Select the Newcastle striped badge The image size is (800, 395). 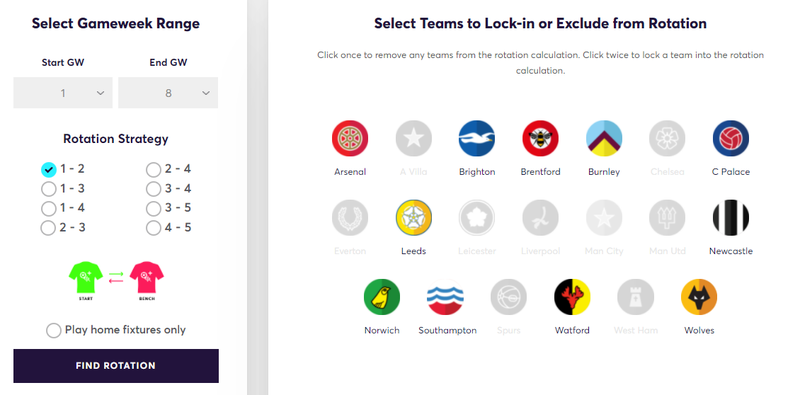pyautogui.click(x=731, y=217)
